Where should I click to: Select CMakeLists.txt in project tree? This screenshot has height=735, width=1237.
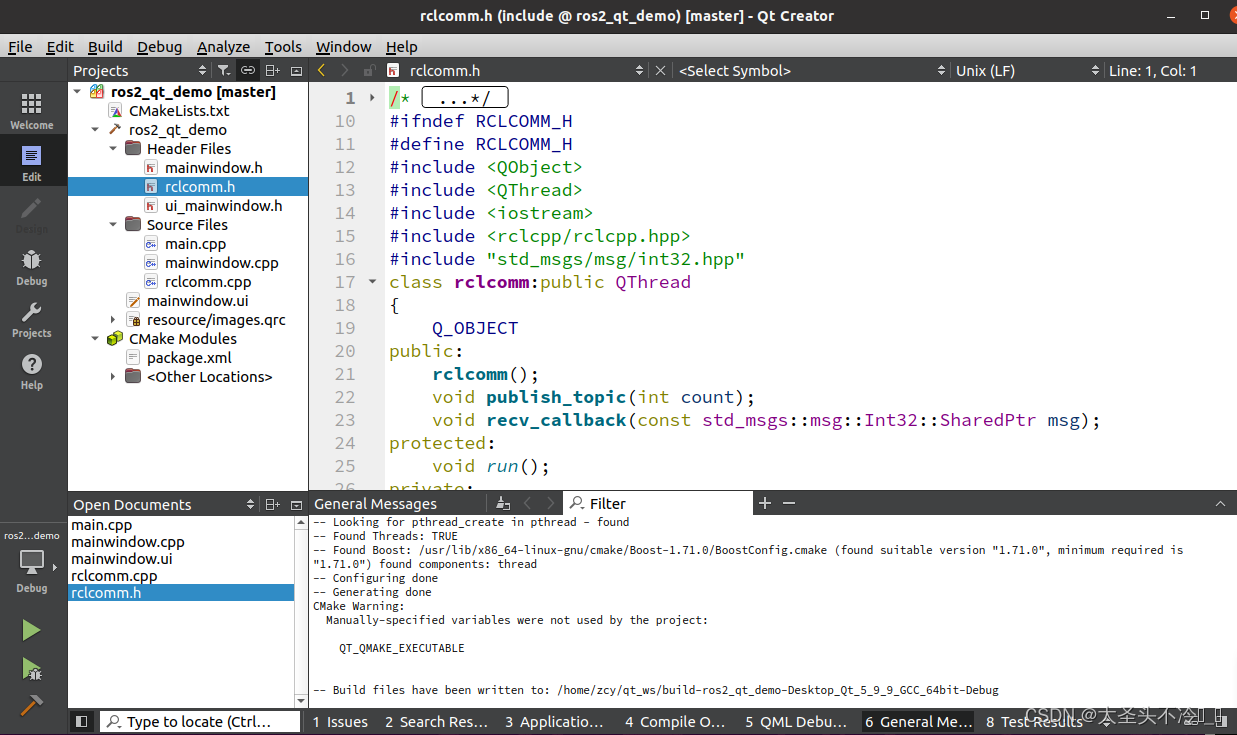pyautogui.click(x=179, y=111)
